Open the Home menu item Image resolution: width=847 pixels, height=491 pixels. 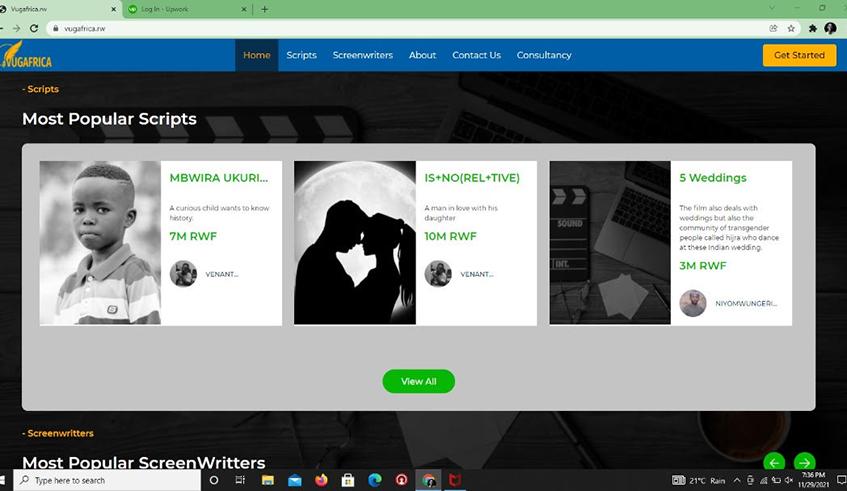(x=257, y=55)
